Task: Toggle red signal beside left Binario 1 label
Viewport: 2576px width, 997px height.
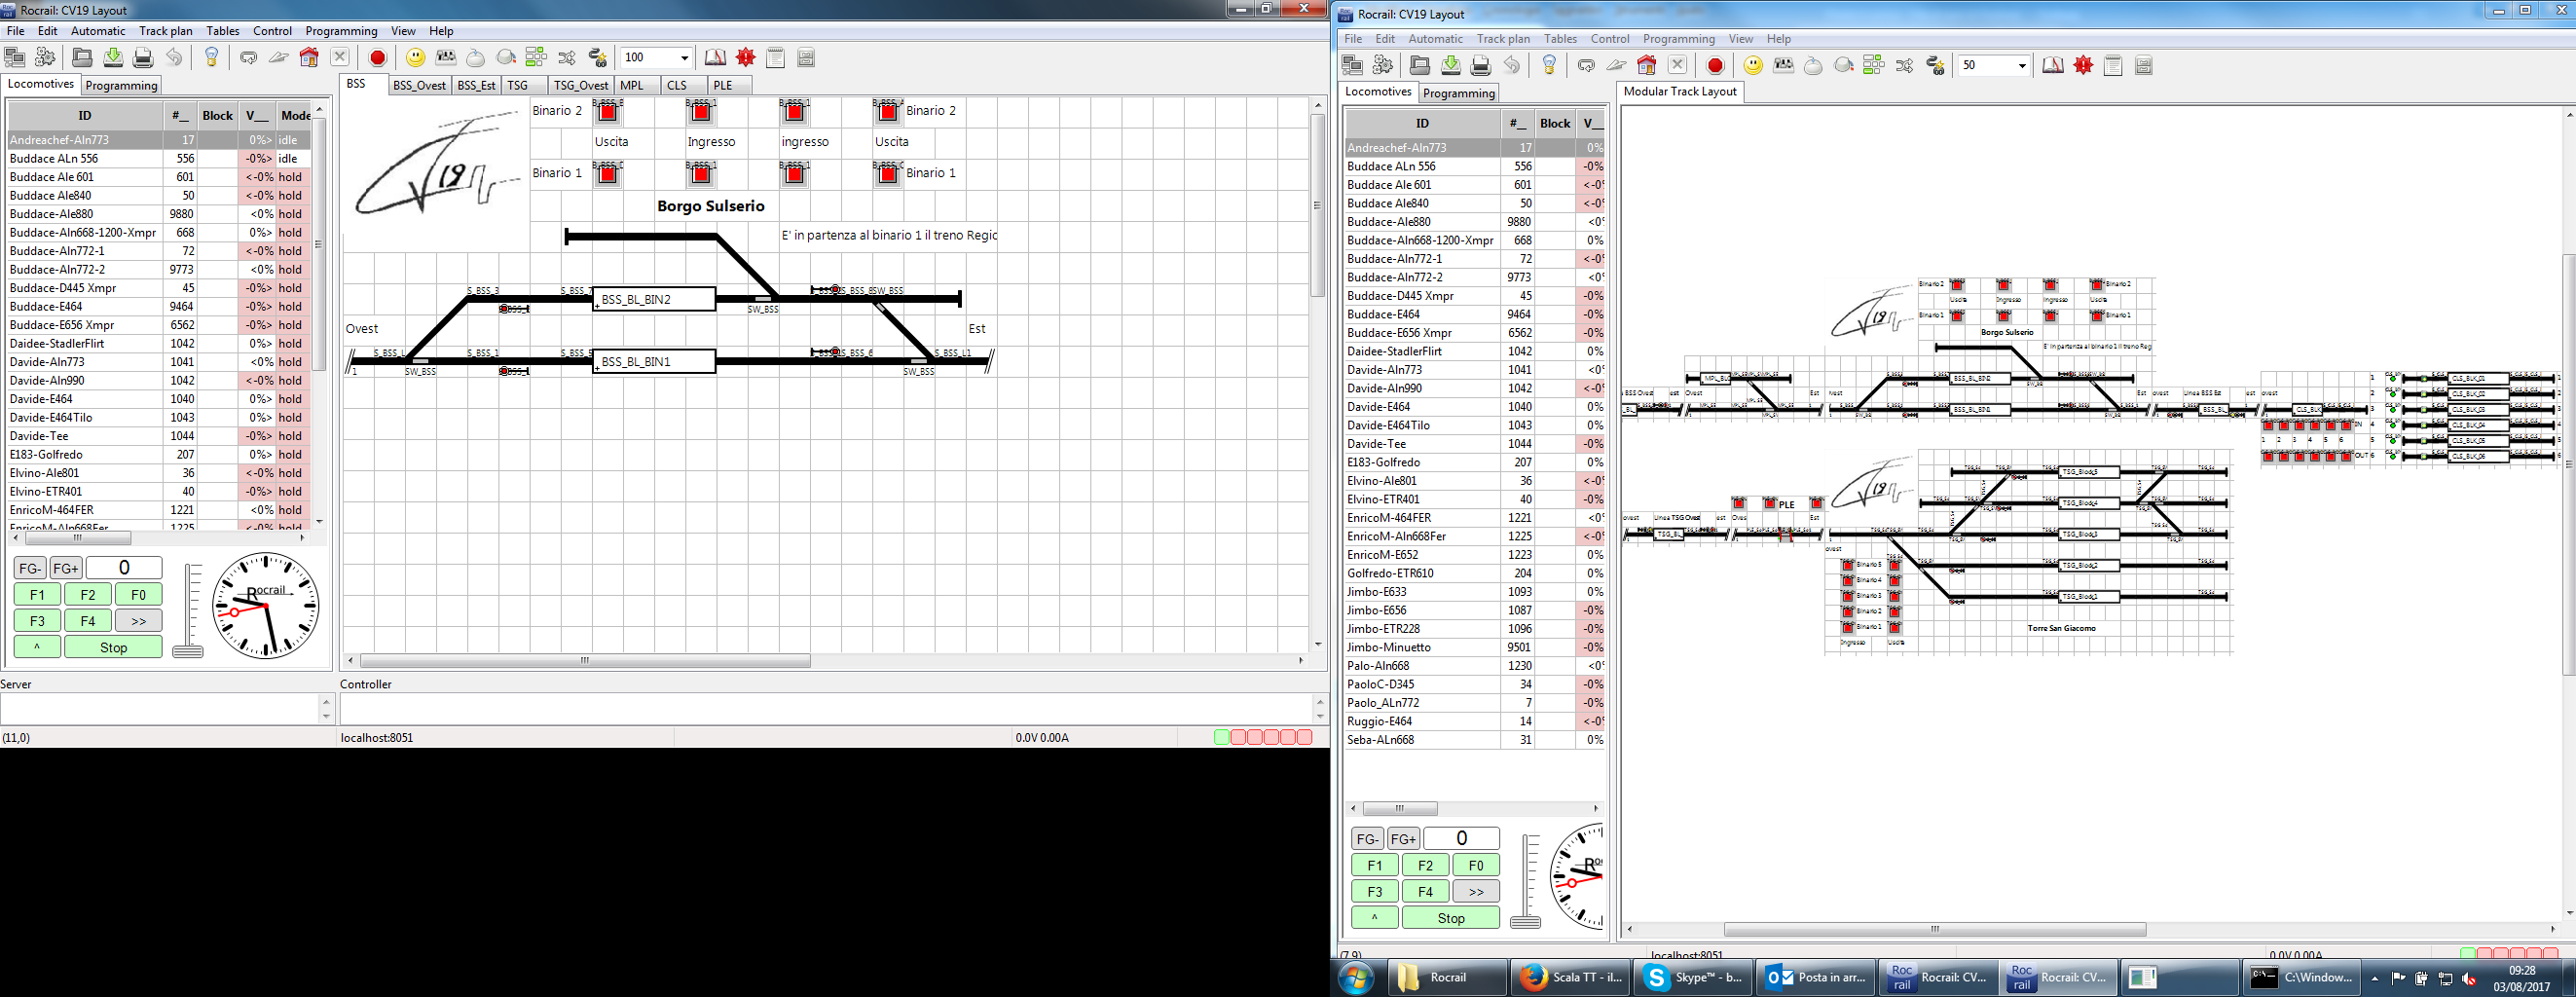Action: point(607,174)
